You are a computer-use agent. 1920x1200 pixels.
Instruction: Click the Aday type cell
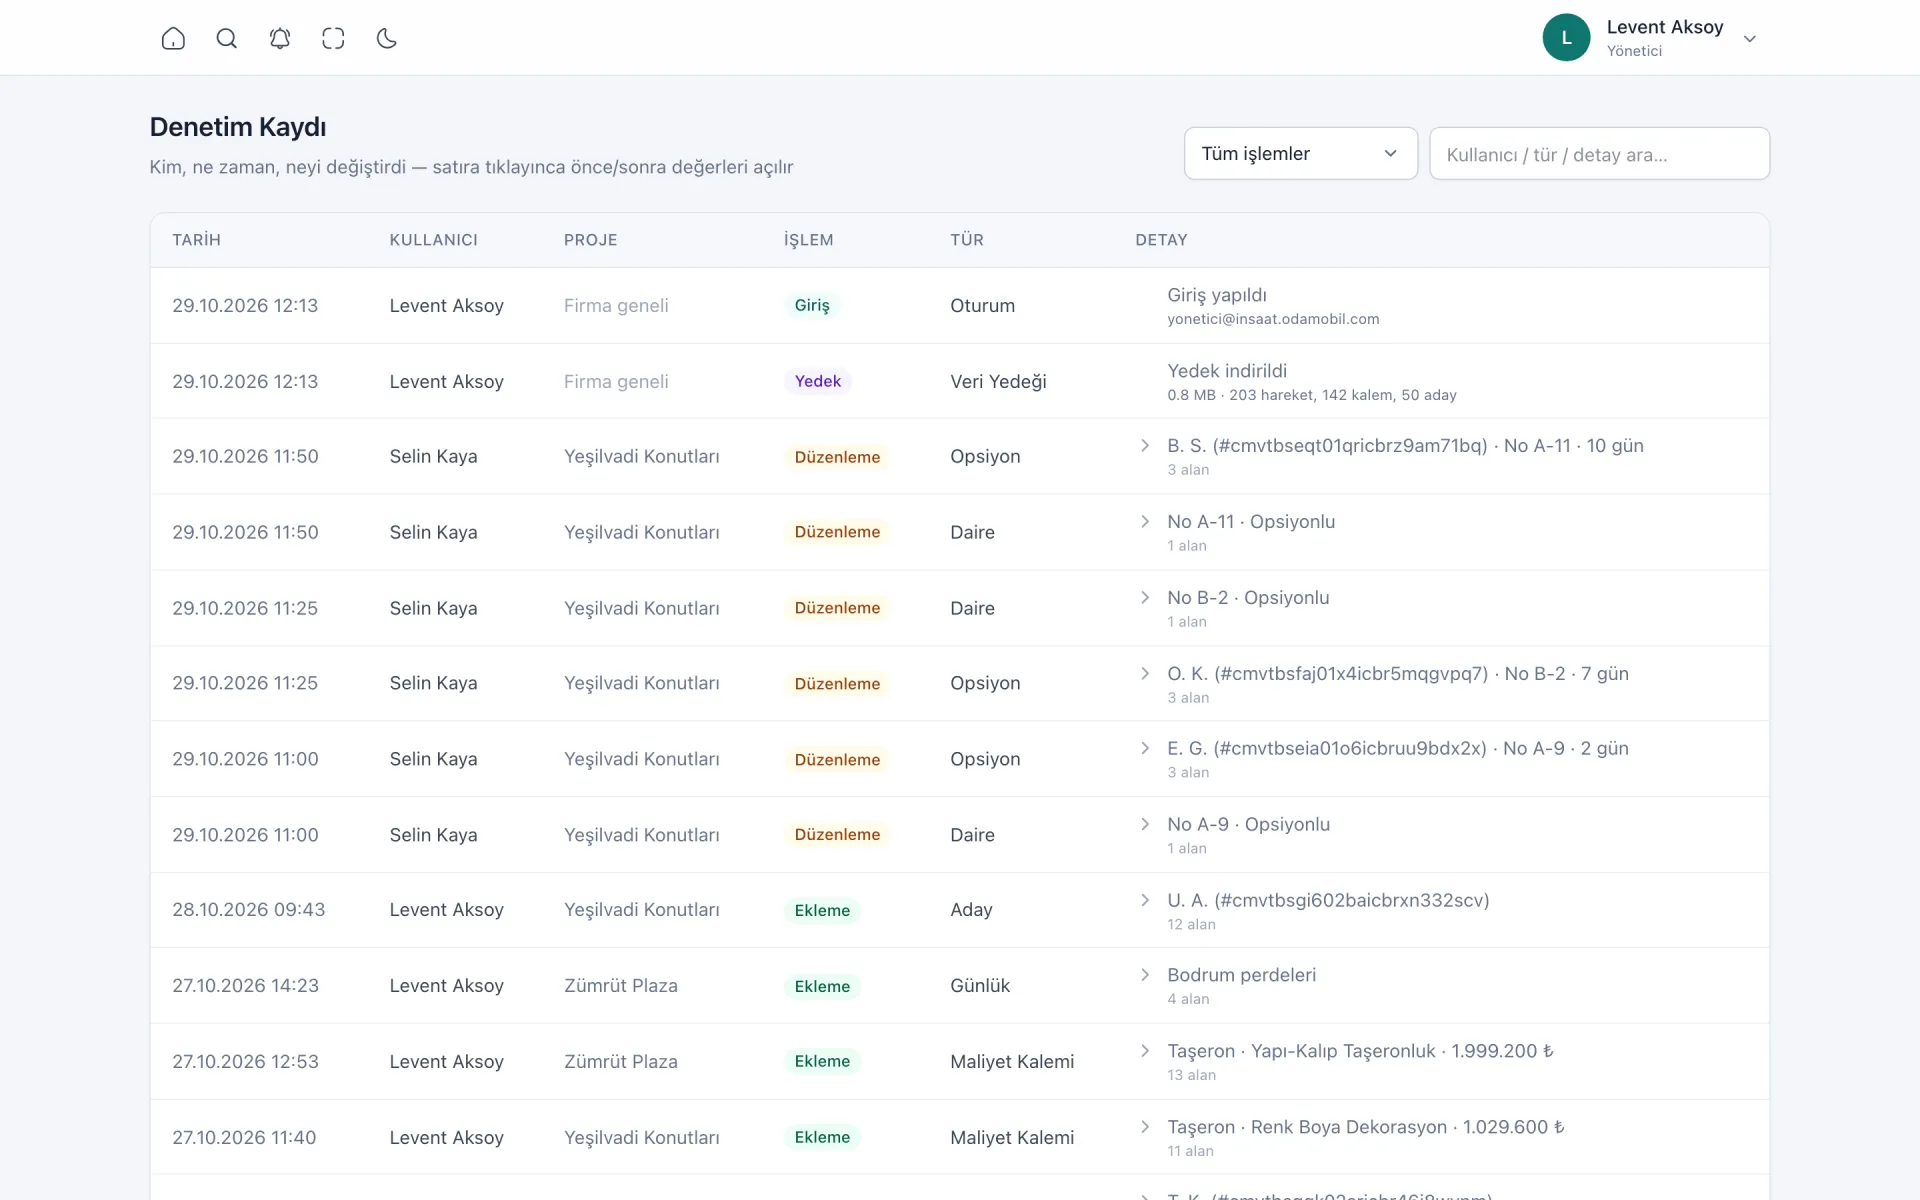(971, 910)
